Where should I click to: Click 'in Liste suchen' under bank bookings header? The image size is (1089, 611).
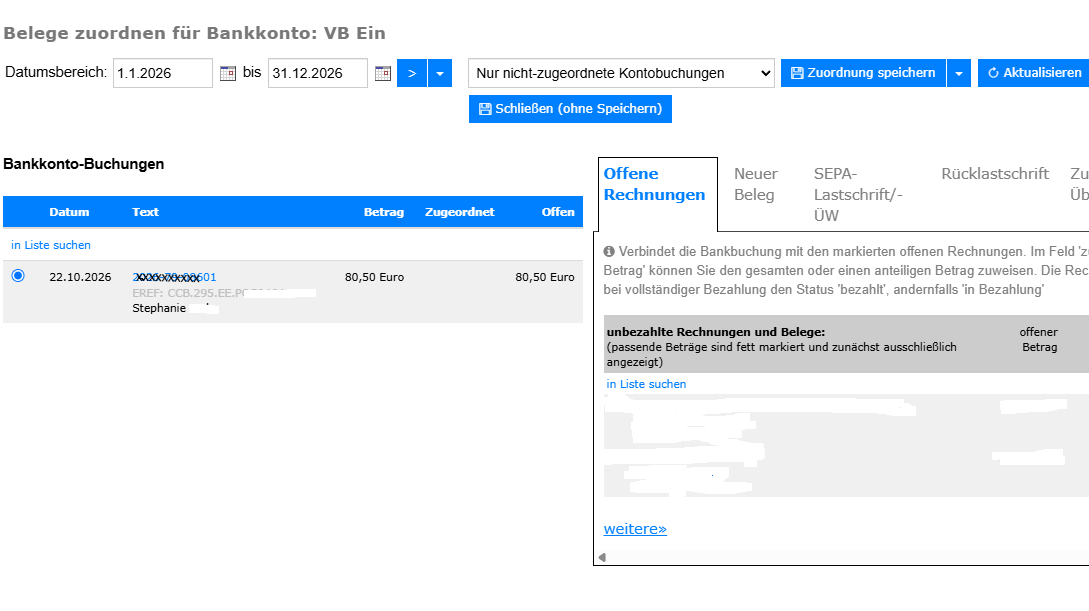51,245
